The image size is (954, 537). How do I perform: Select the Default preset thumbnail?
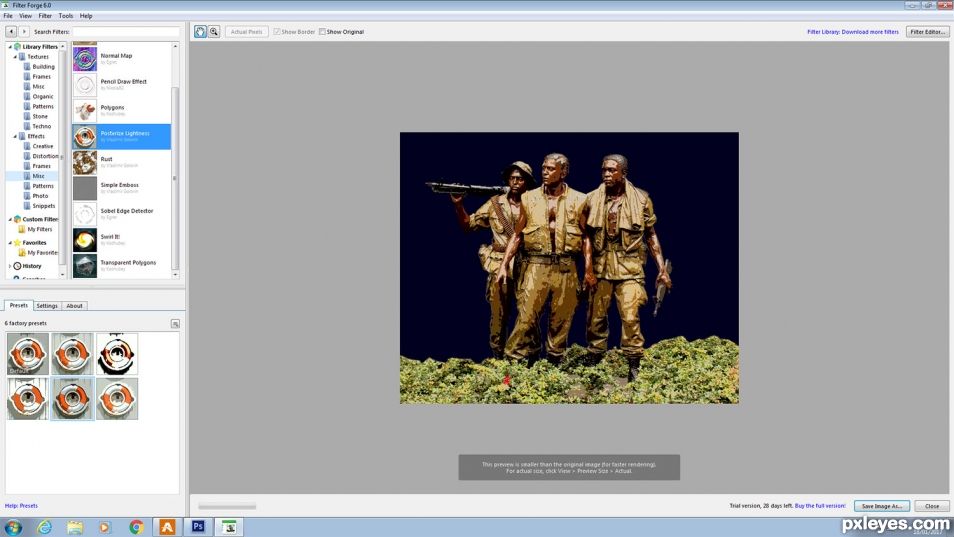point(27,354)
